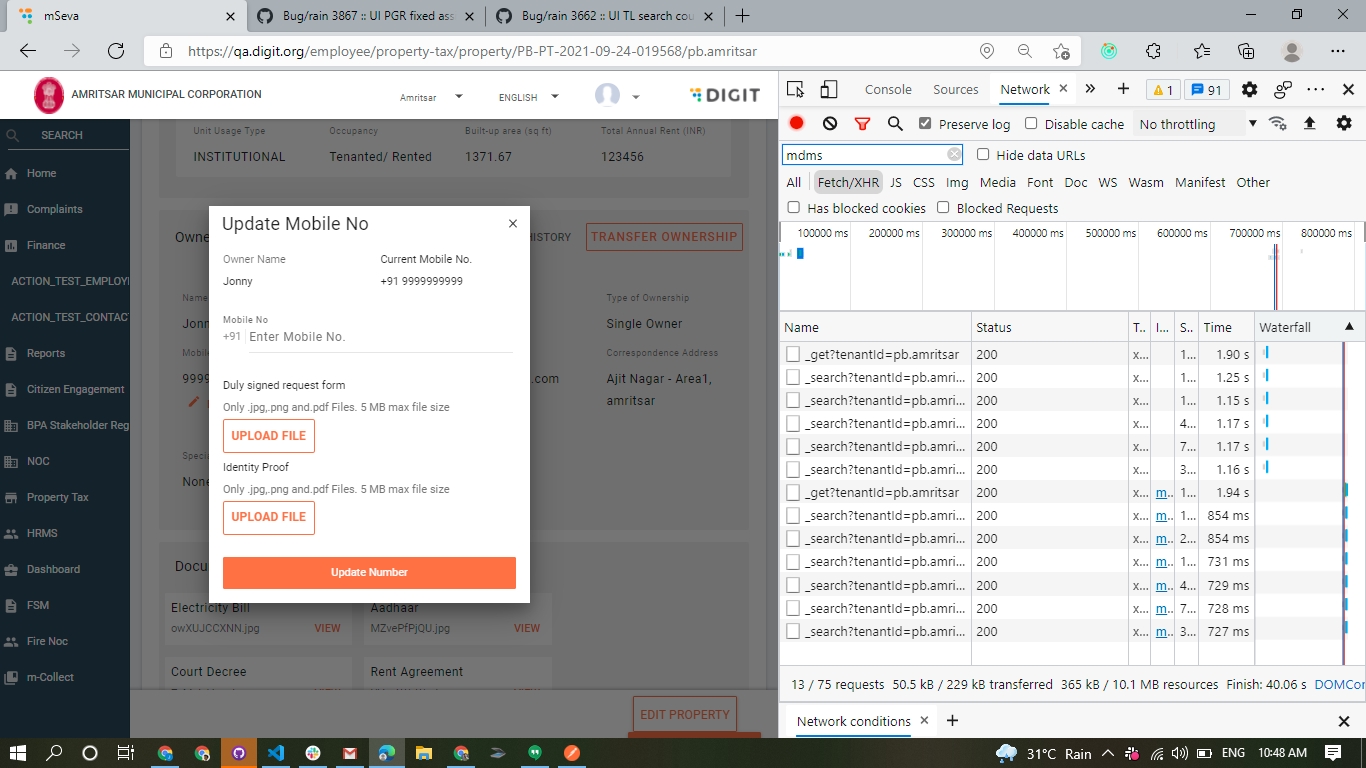Switch to the Console tab
This screenshot has height=768, width=1366.
[x=888, y=89]
